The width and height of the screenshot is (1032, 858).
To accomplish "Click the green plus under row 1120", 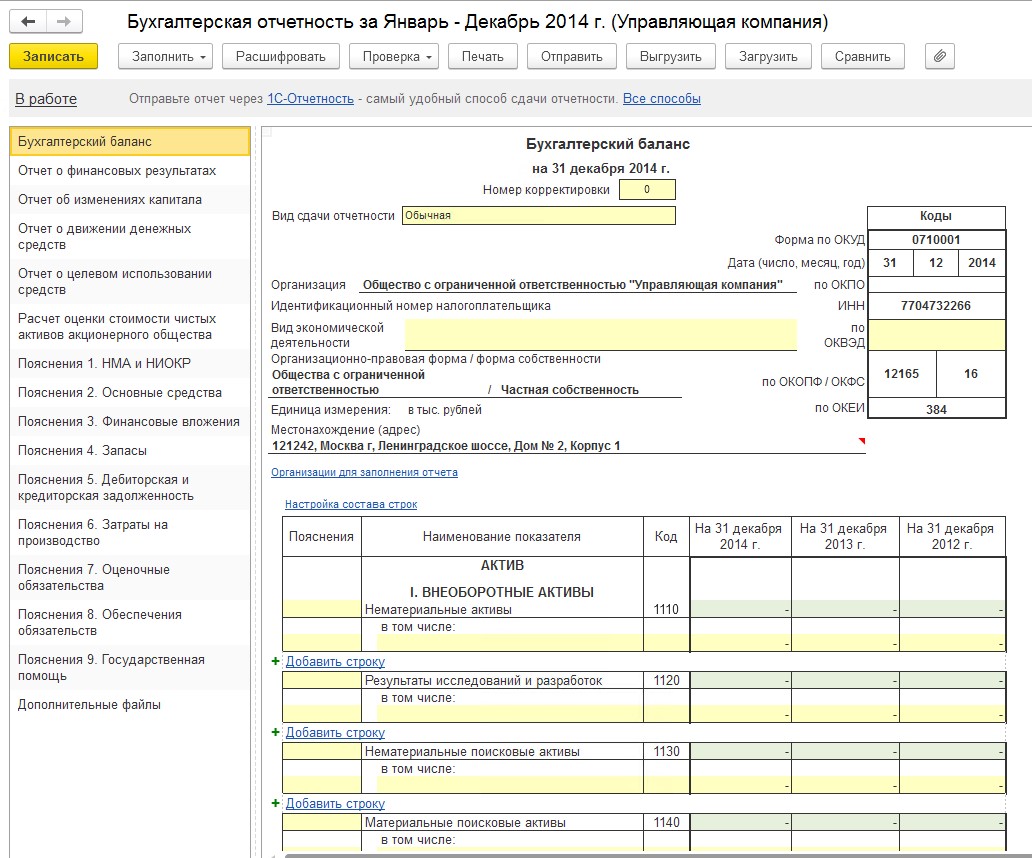I will click(276, 732).
